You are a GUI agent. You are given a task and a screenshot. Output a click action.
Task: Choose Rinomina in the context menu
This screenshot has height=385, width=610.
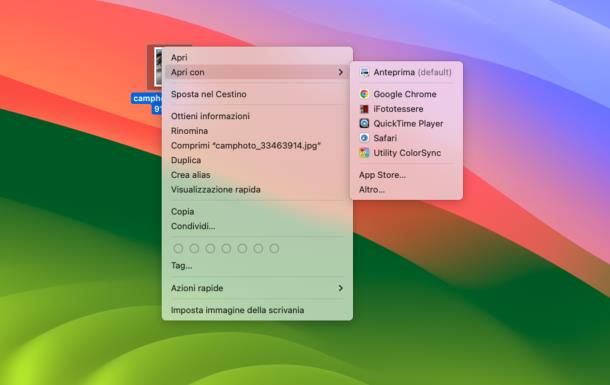tap(257, 131)
